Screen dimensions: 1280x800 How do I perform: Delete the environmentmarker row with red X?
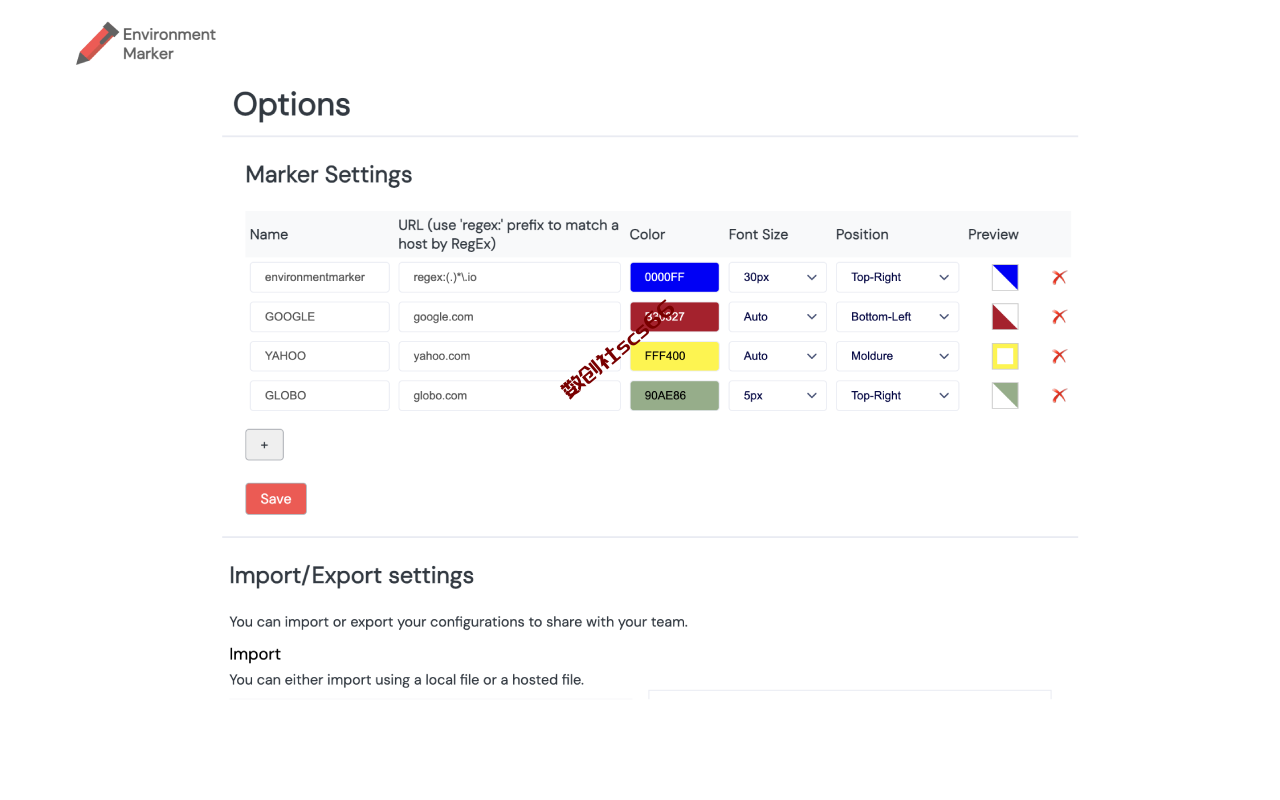click(1059, 277)
